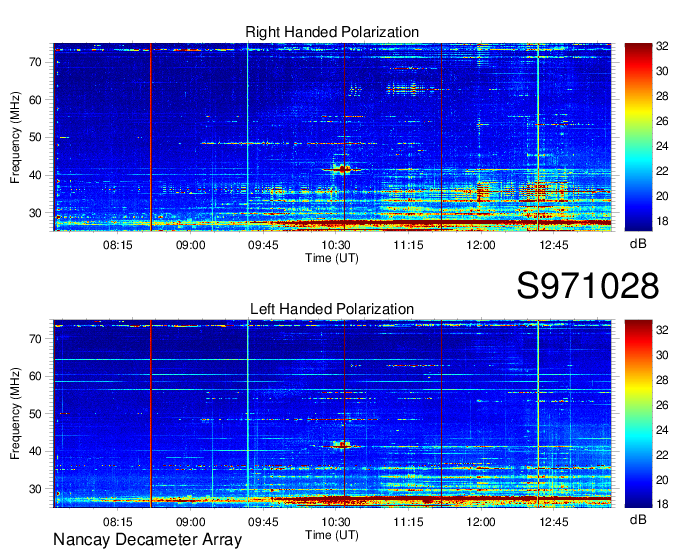Click the Left Handed plot's color bar
This screenshot has height=552, width=680.
638,414
